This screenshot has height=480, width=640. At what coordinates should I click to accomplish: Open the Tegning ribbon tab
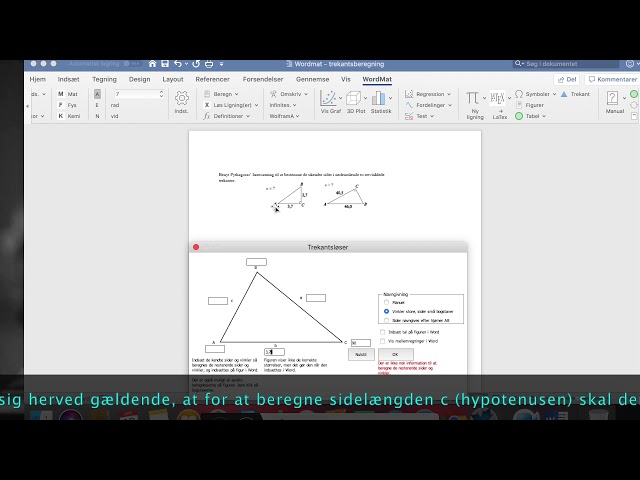[104, 79]
